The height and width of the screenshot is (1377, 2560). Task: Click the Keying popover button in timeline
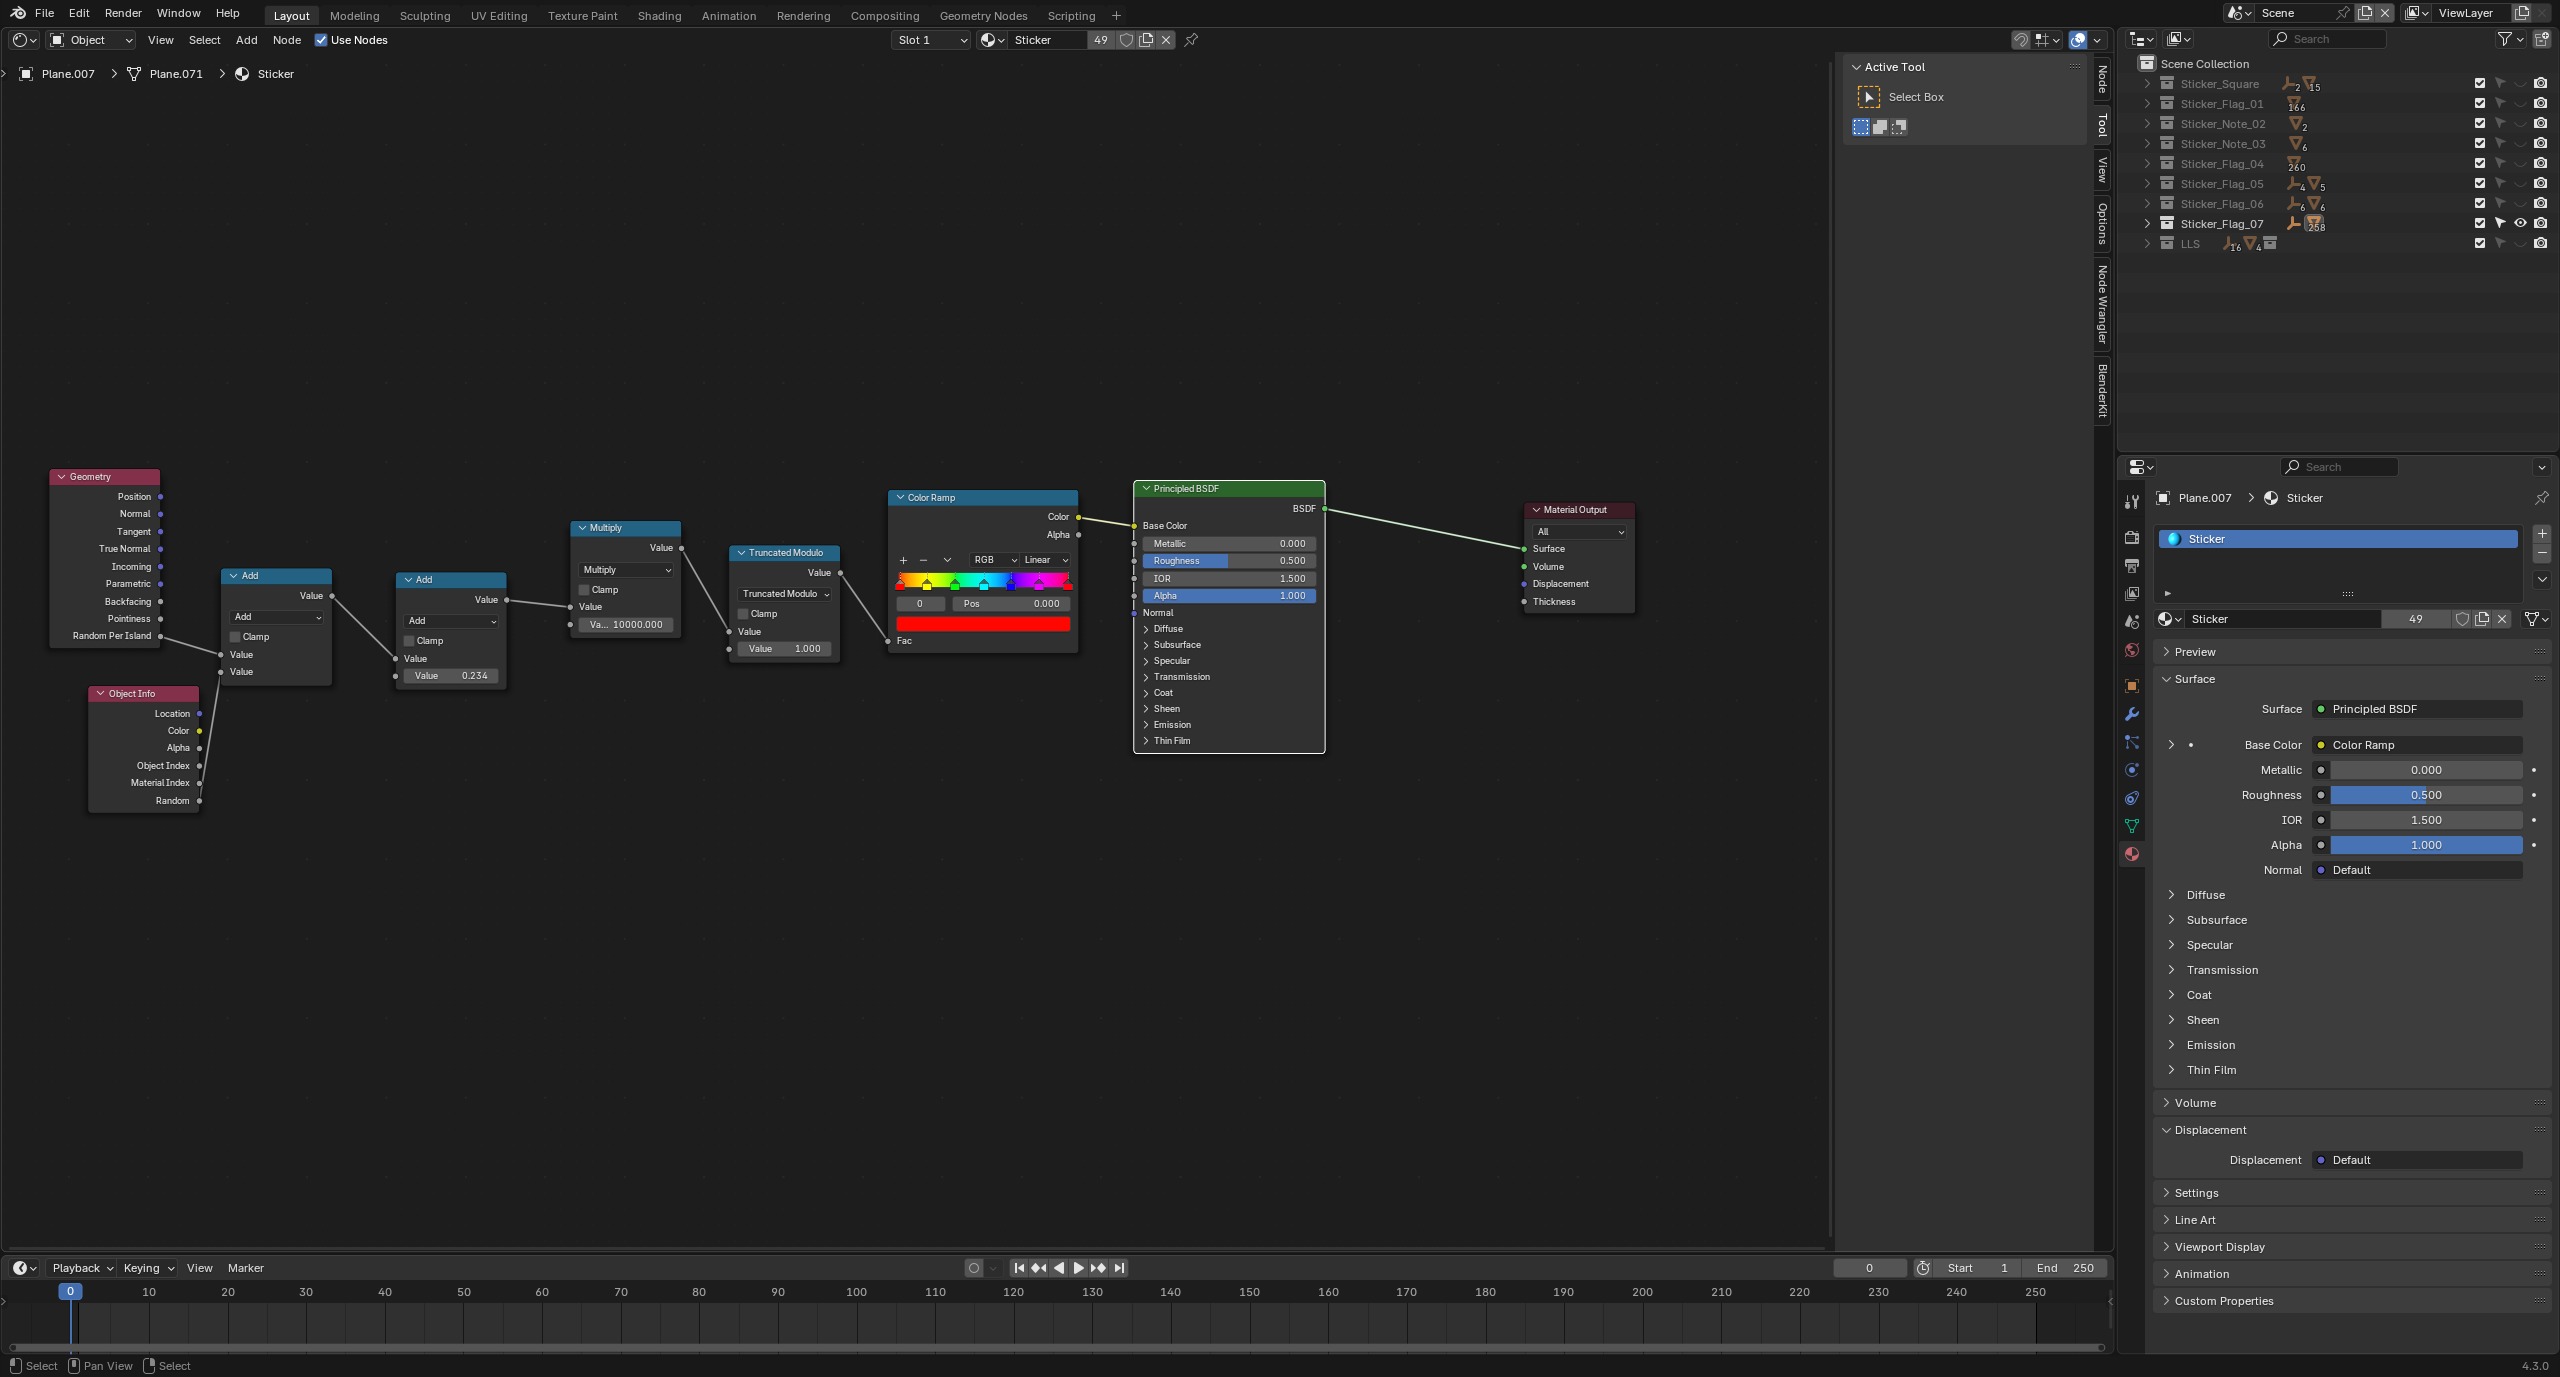pyautogui.click(x=148, y=1268)
